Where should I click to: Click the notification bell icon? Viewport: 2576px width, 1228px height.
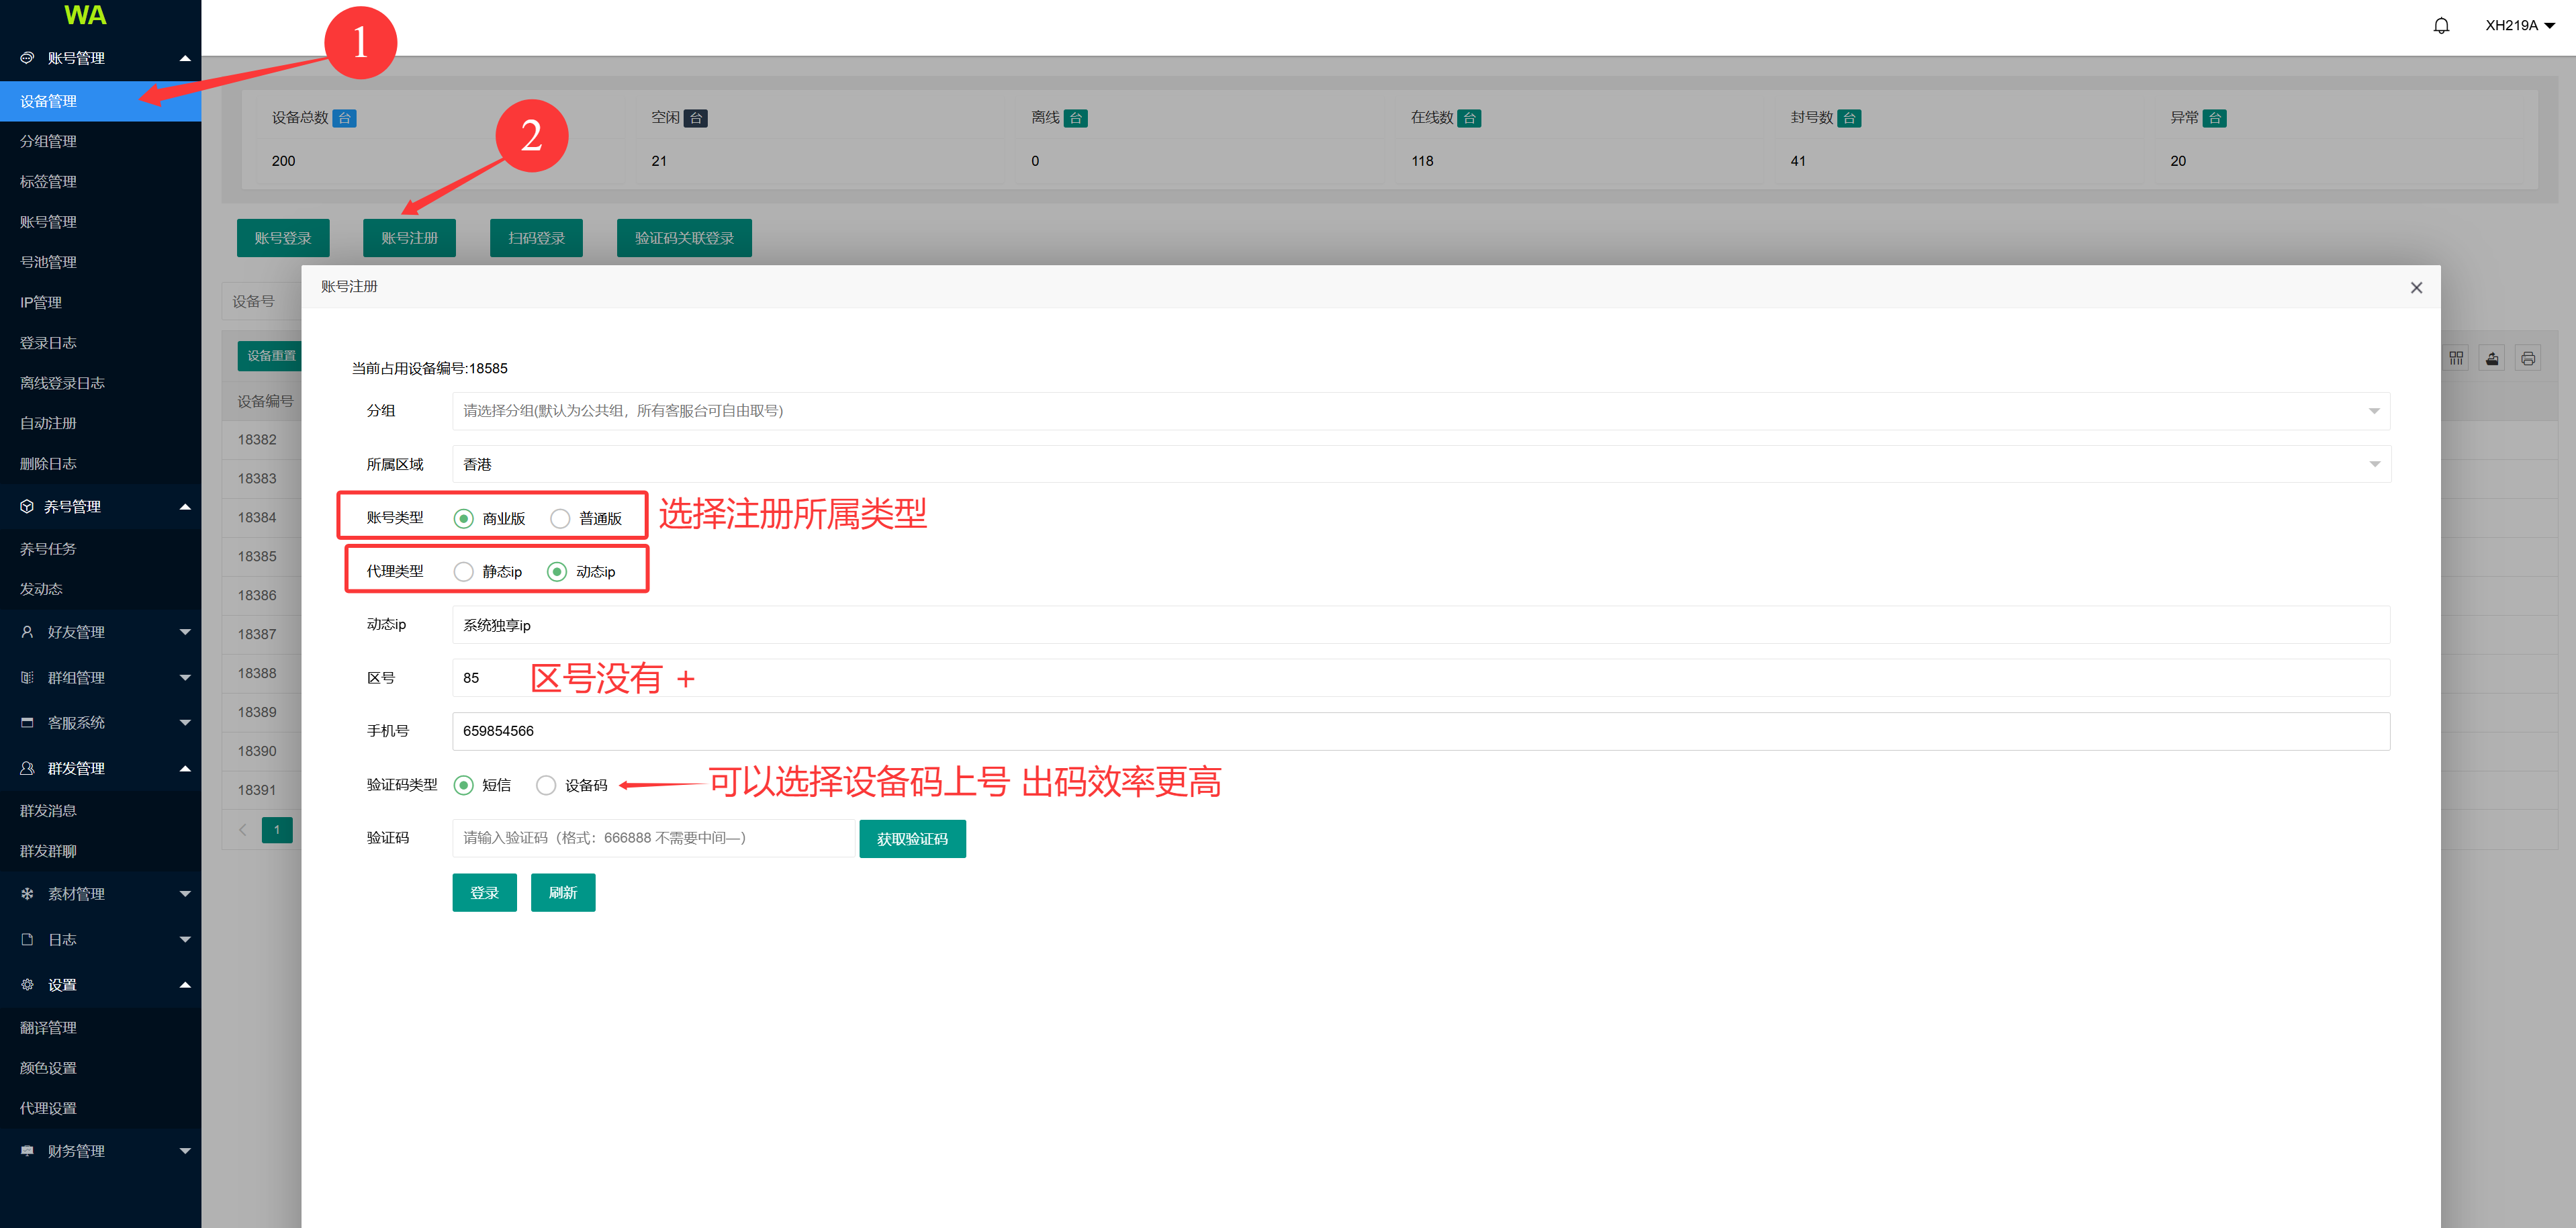(x=2441, y=26)
